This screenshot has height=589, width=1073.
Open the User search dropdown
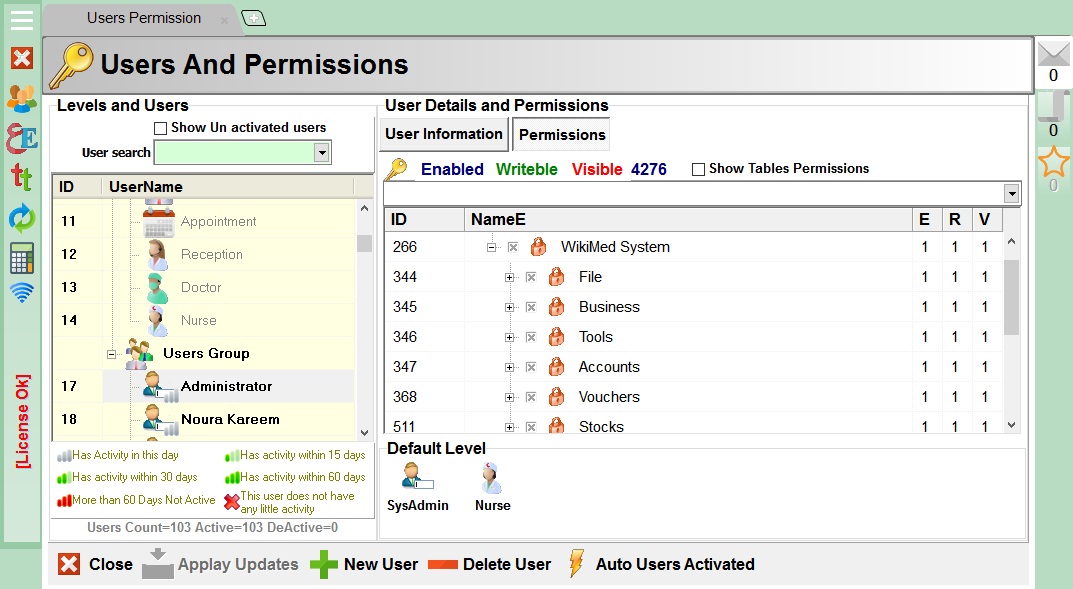pyautogui.click(x=322, y=153)
